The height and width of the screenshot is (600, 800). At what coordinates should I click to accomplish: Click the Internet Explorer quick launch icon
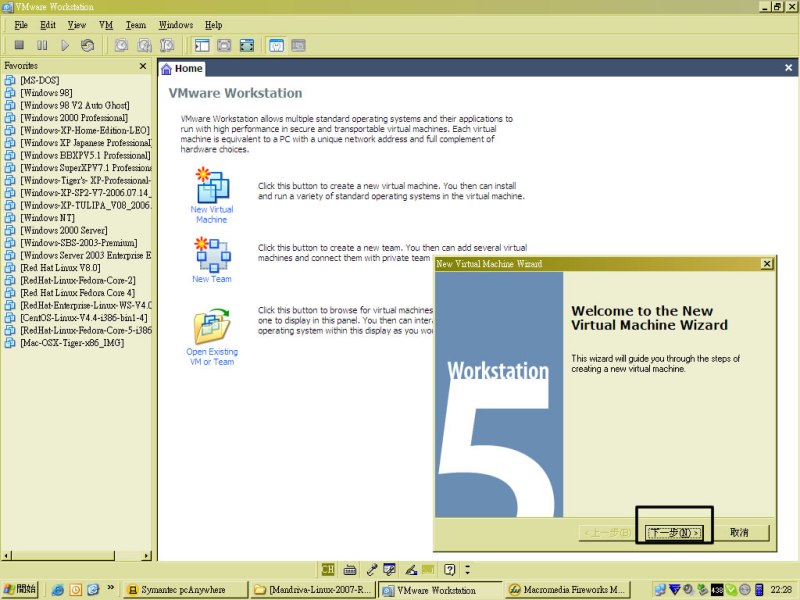click(x=58, y=590)
